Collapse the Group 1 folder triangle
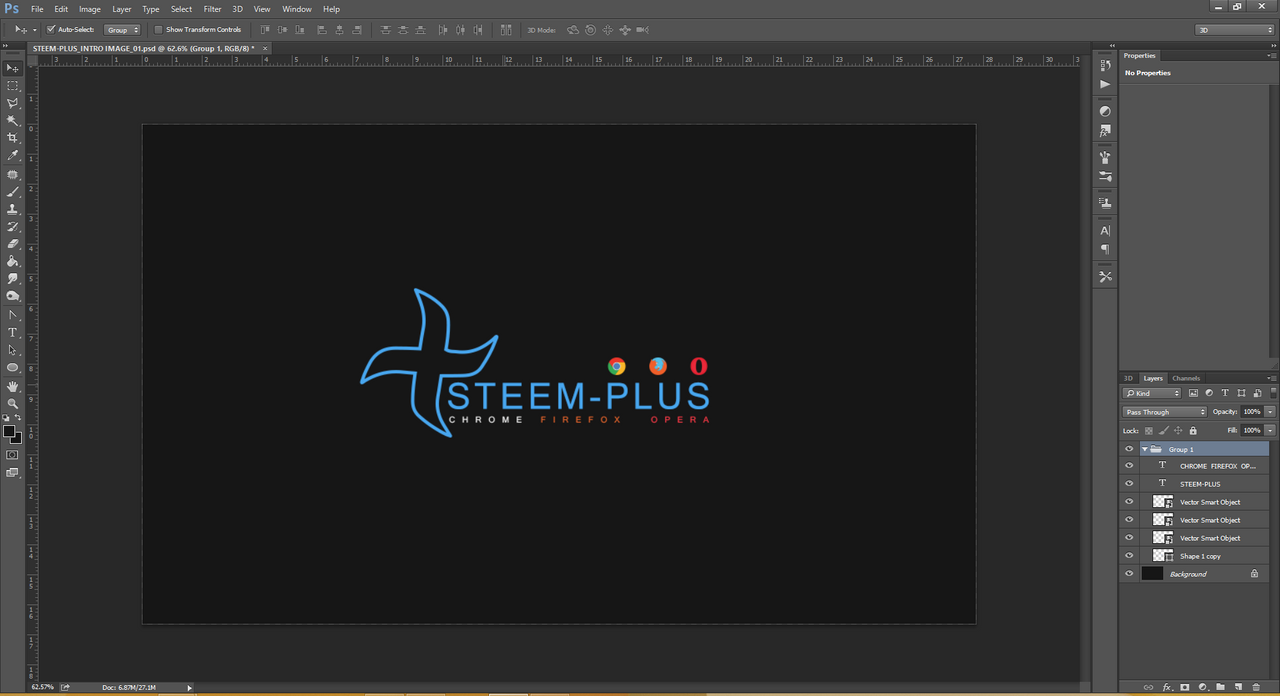 pos(1144,449)
